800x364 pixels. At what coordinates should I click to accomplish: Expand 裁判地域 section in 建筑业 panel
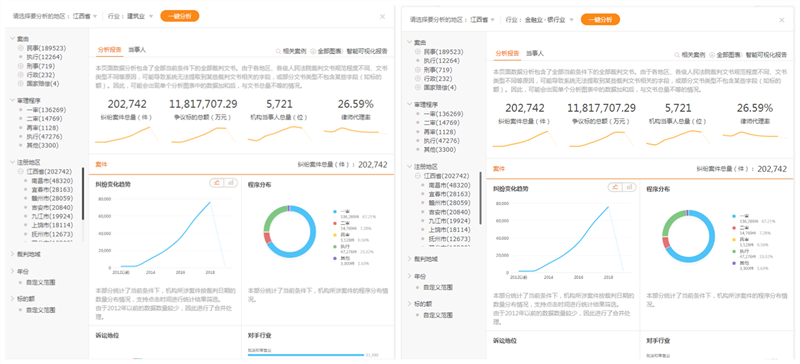(x=12, y=254)
